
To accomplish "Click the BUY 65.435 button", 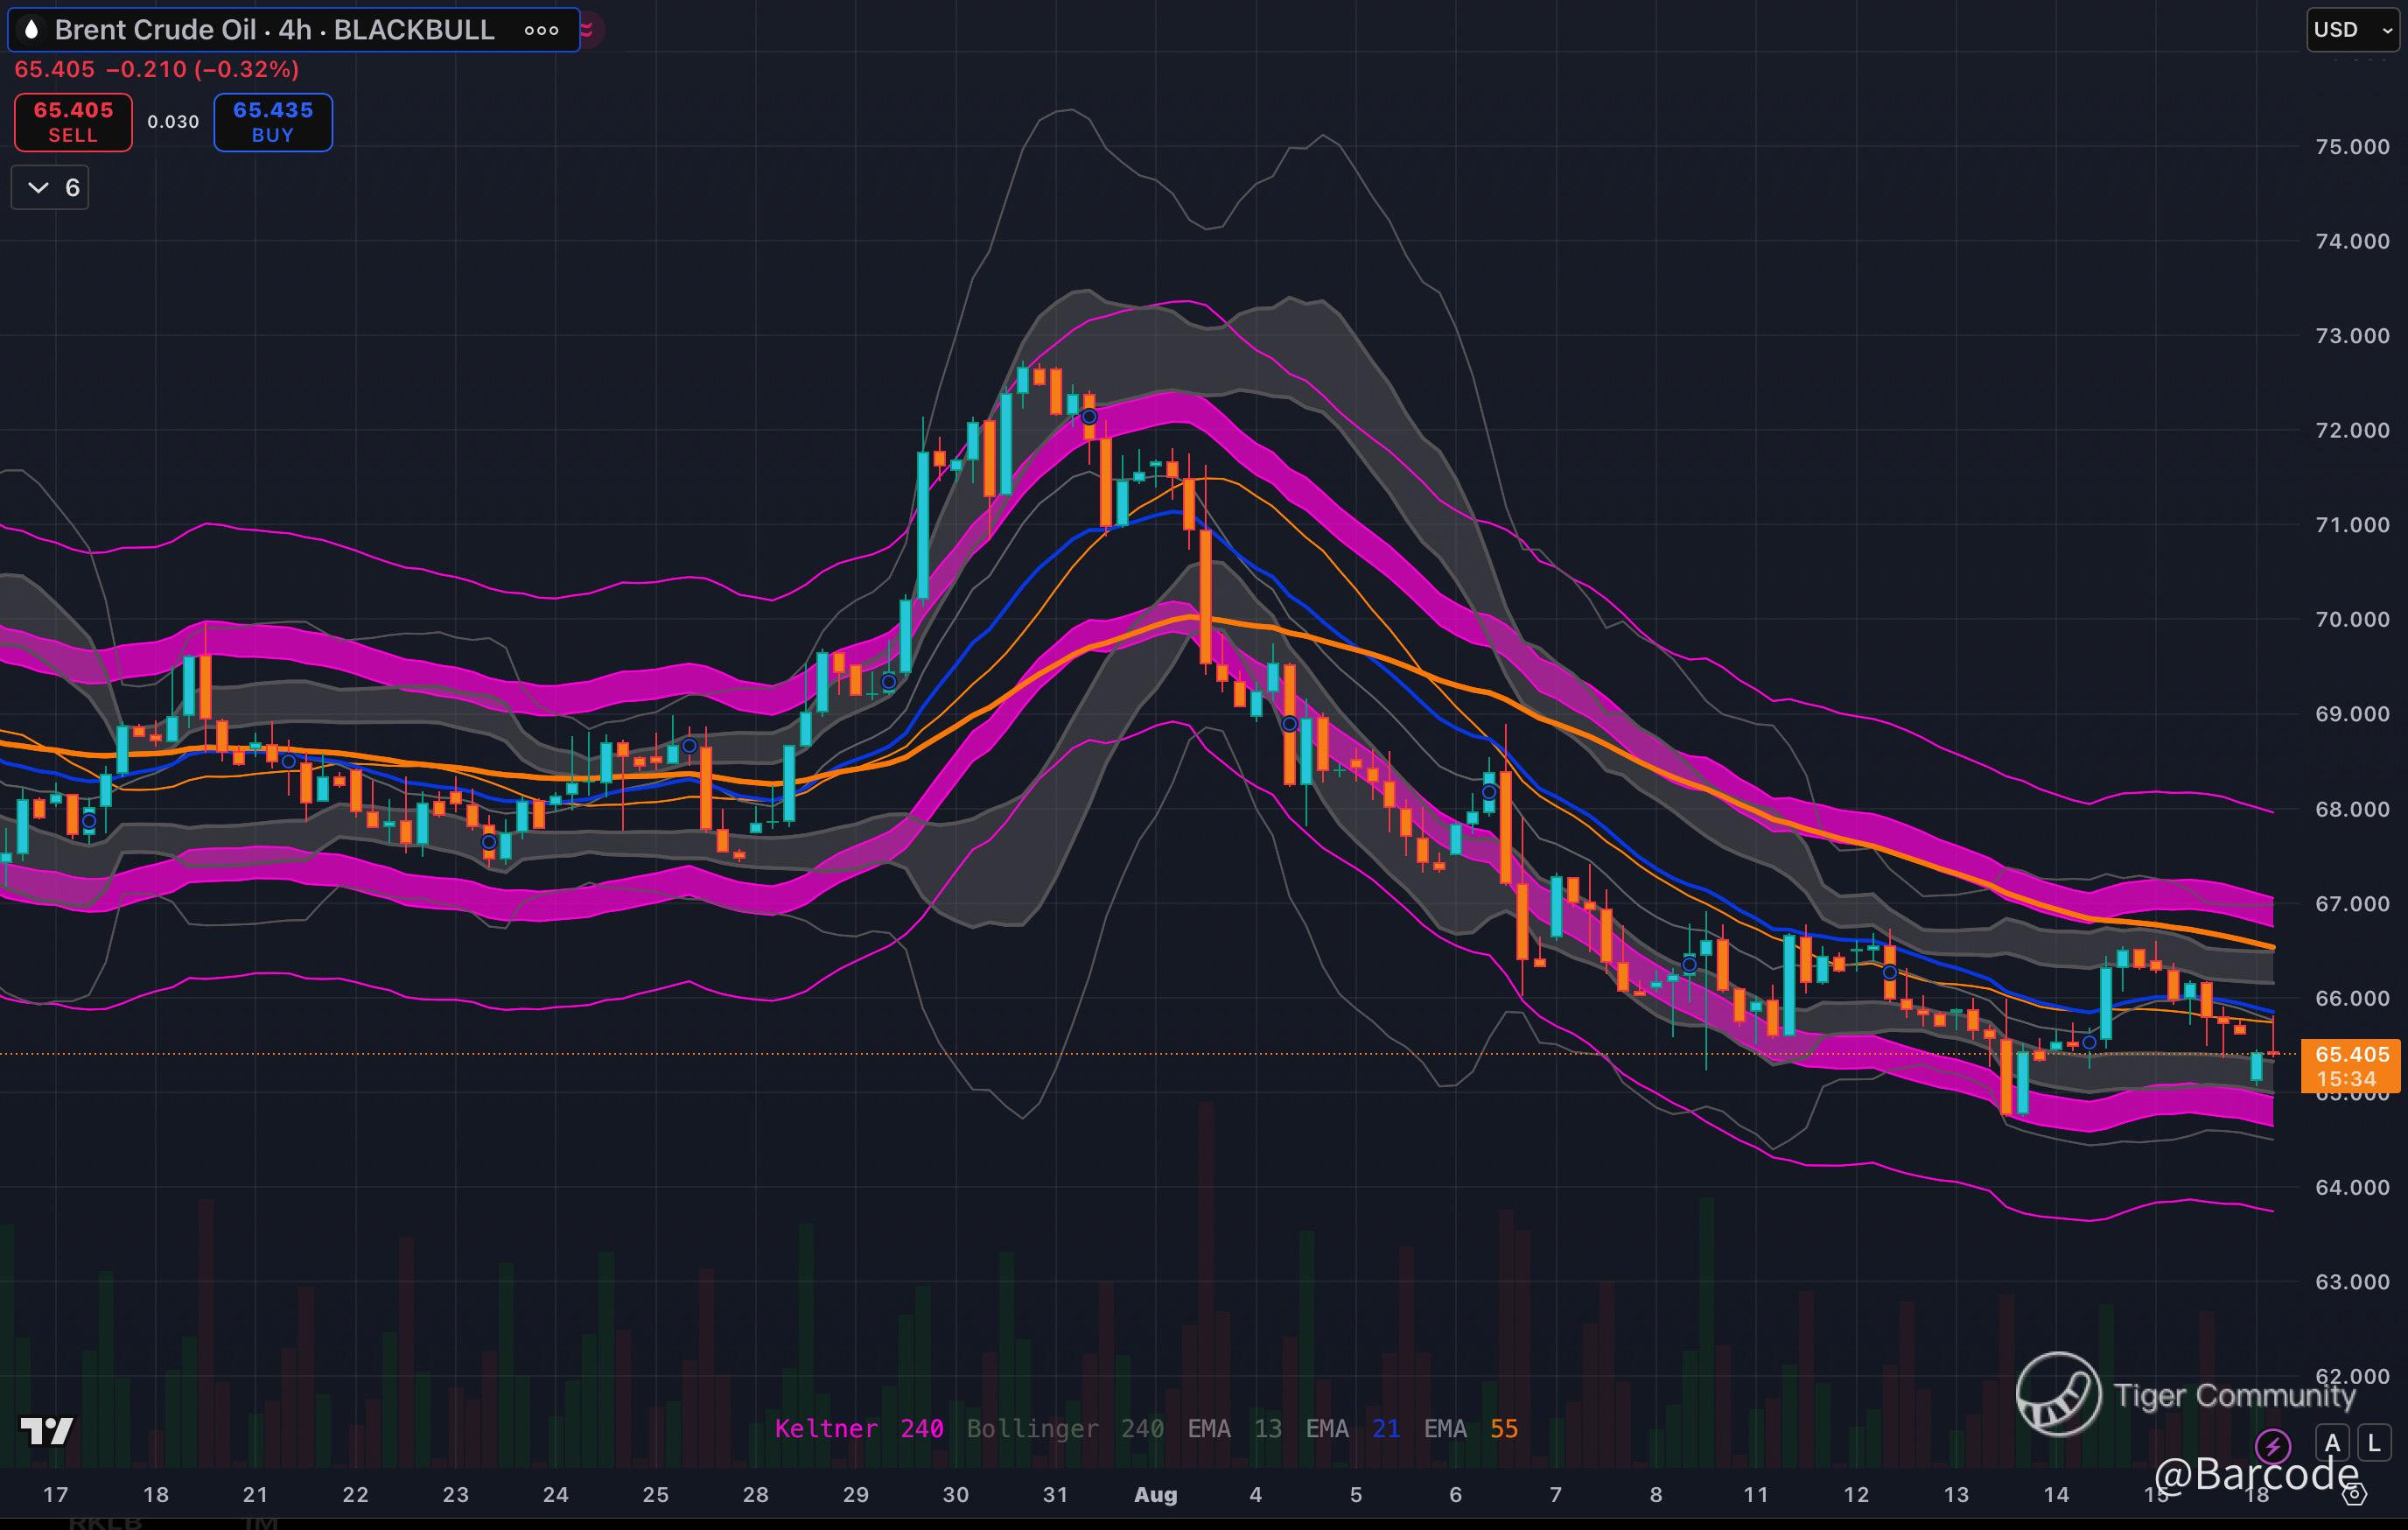I will click(273, 122).
